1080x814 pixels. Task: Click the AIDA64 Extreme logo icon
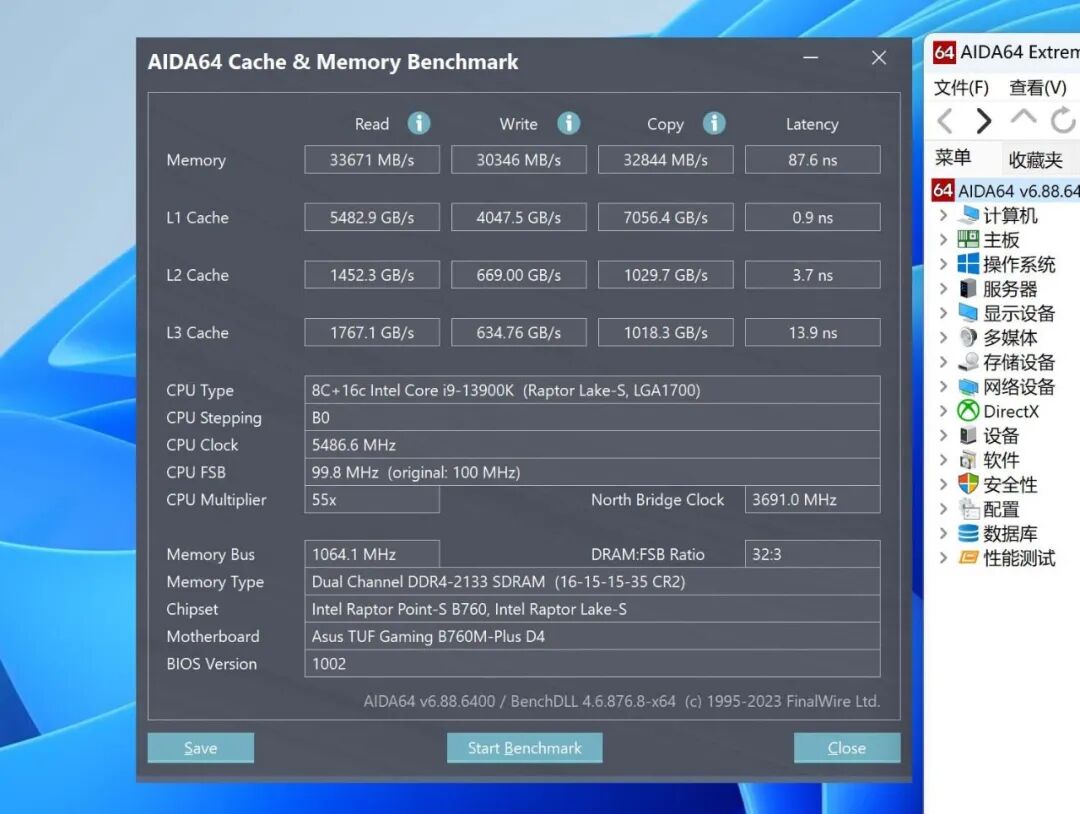(944, 52)
